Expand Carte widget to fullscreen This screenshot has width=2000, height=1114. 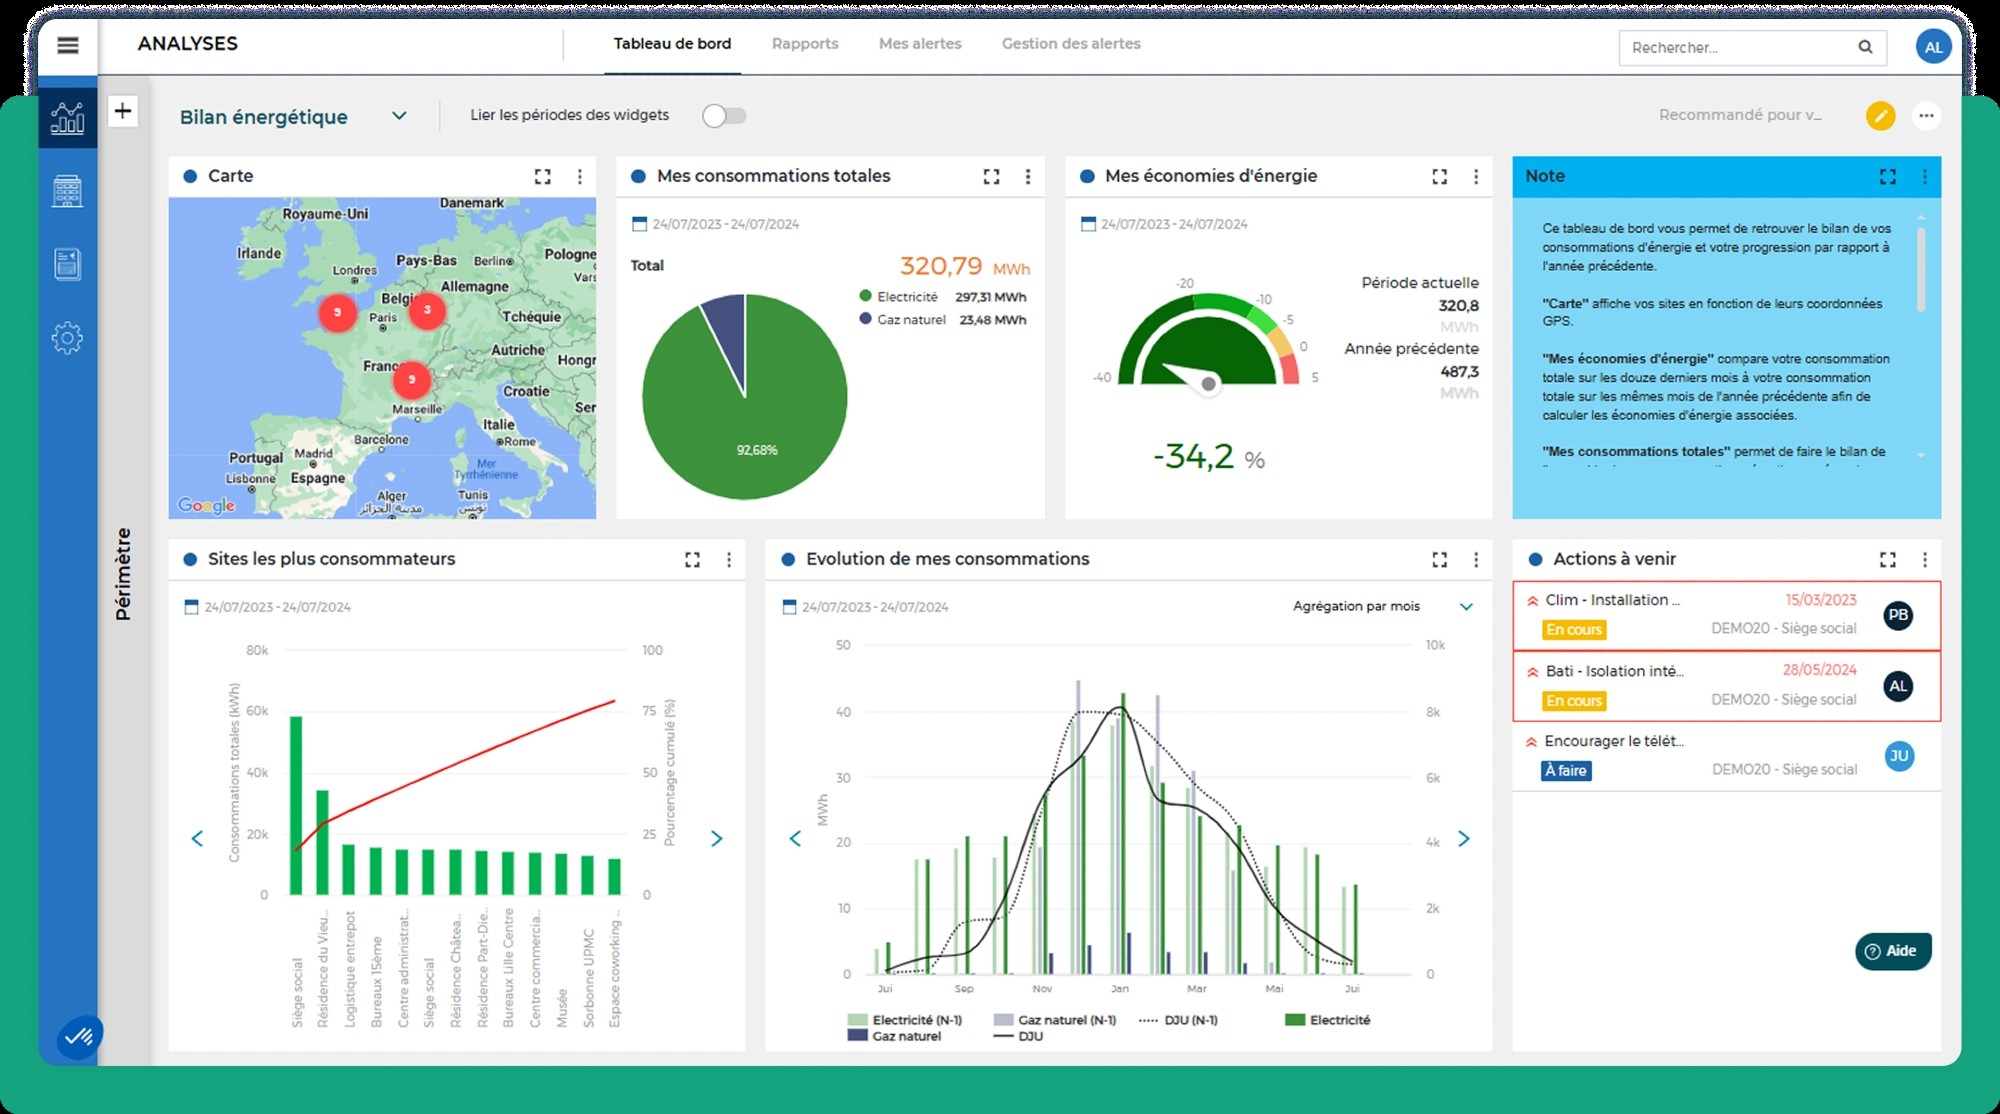click(543, 177)
